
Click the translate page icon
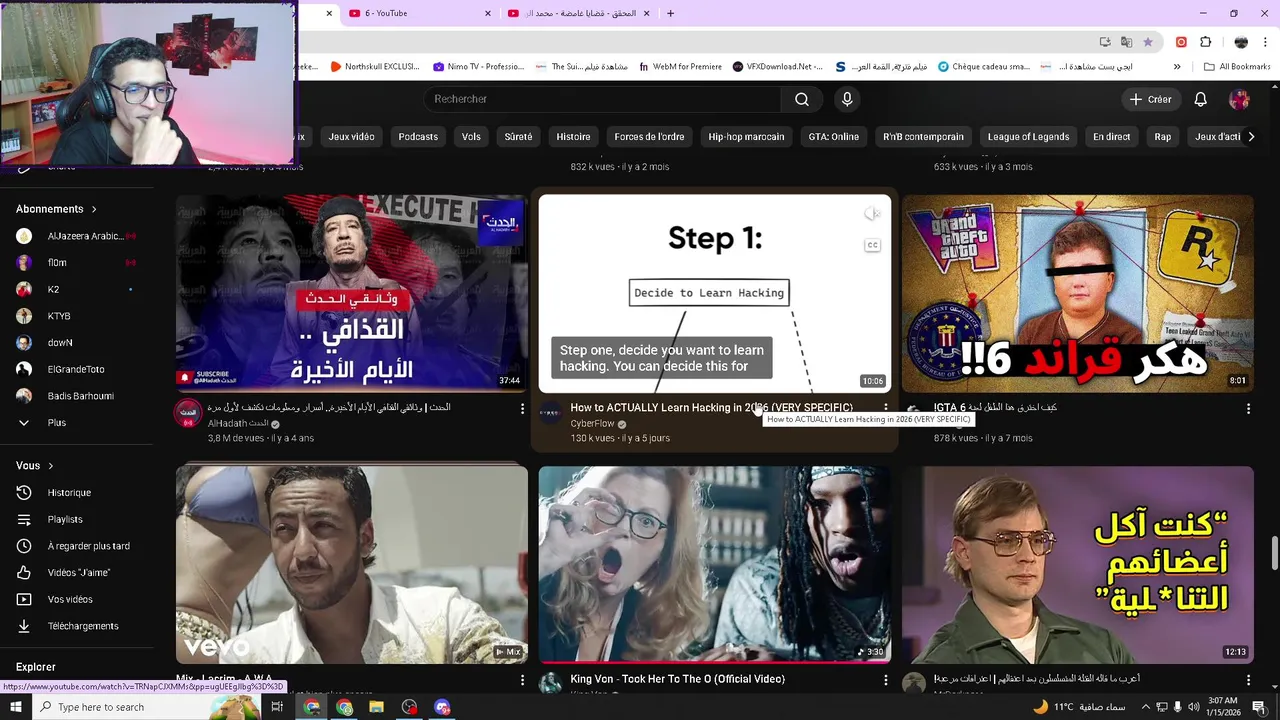pos(1127,42)
